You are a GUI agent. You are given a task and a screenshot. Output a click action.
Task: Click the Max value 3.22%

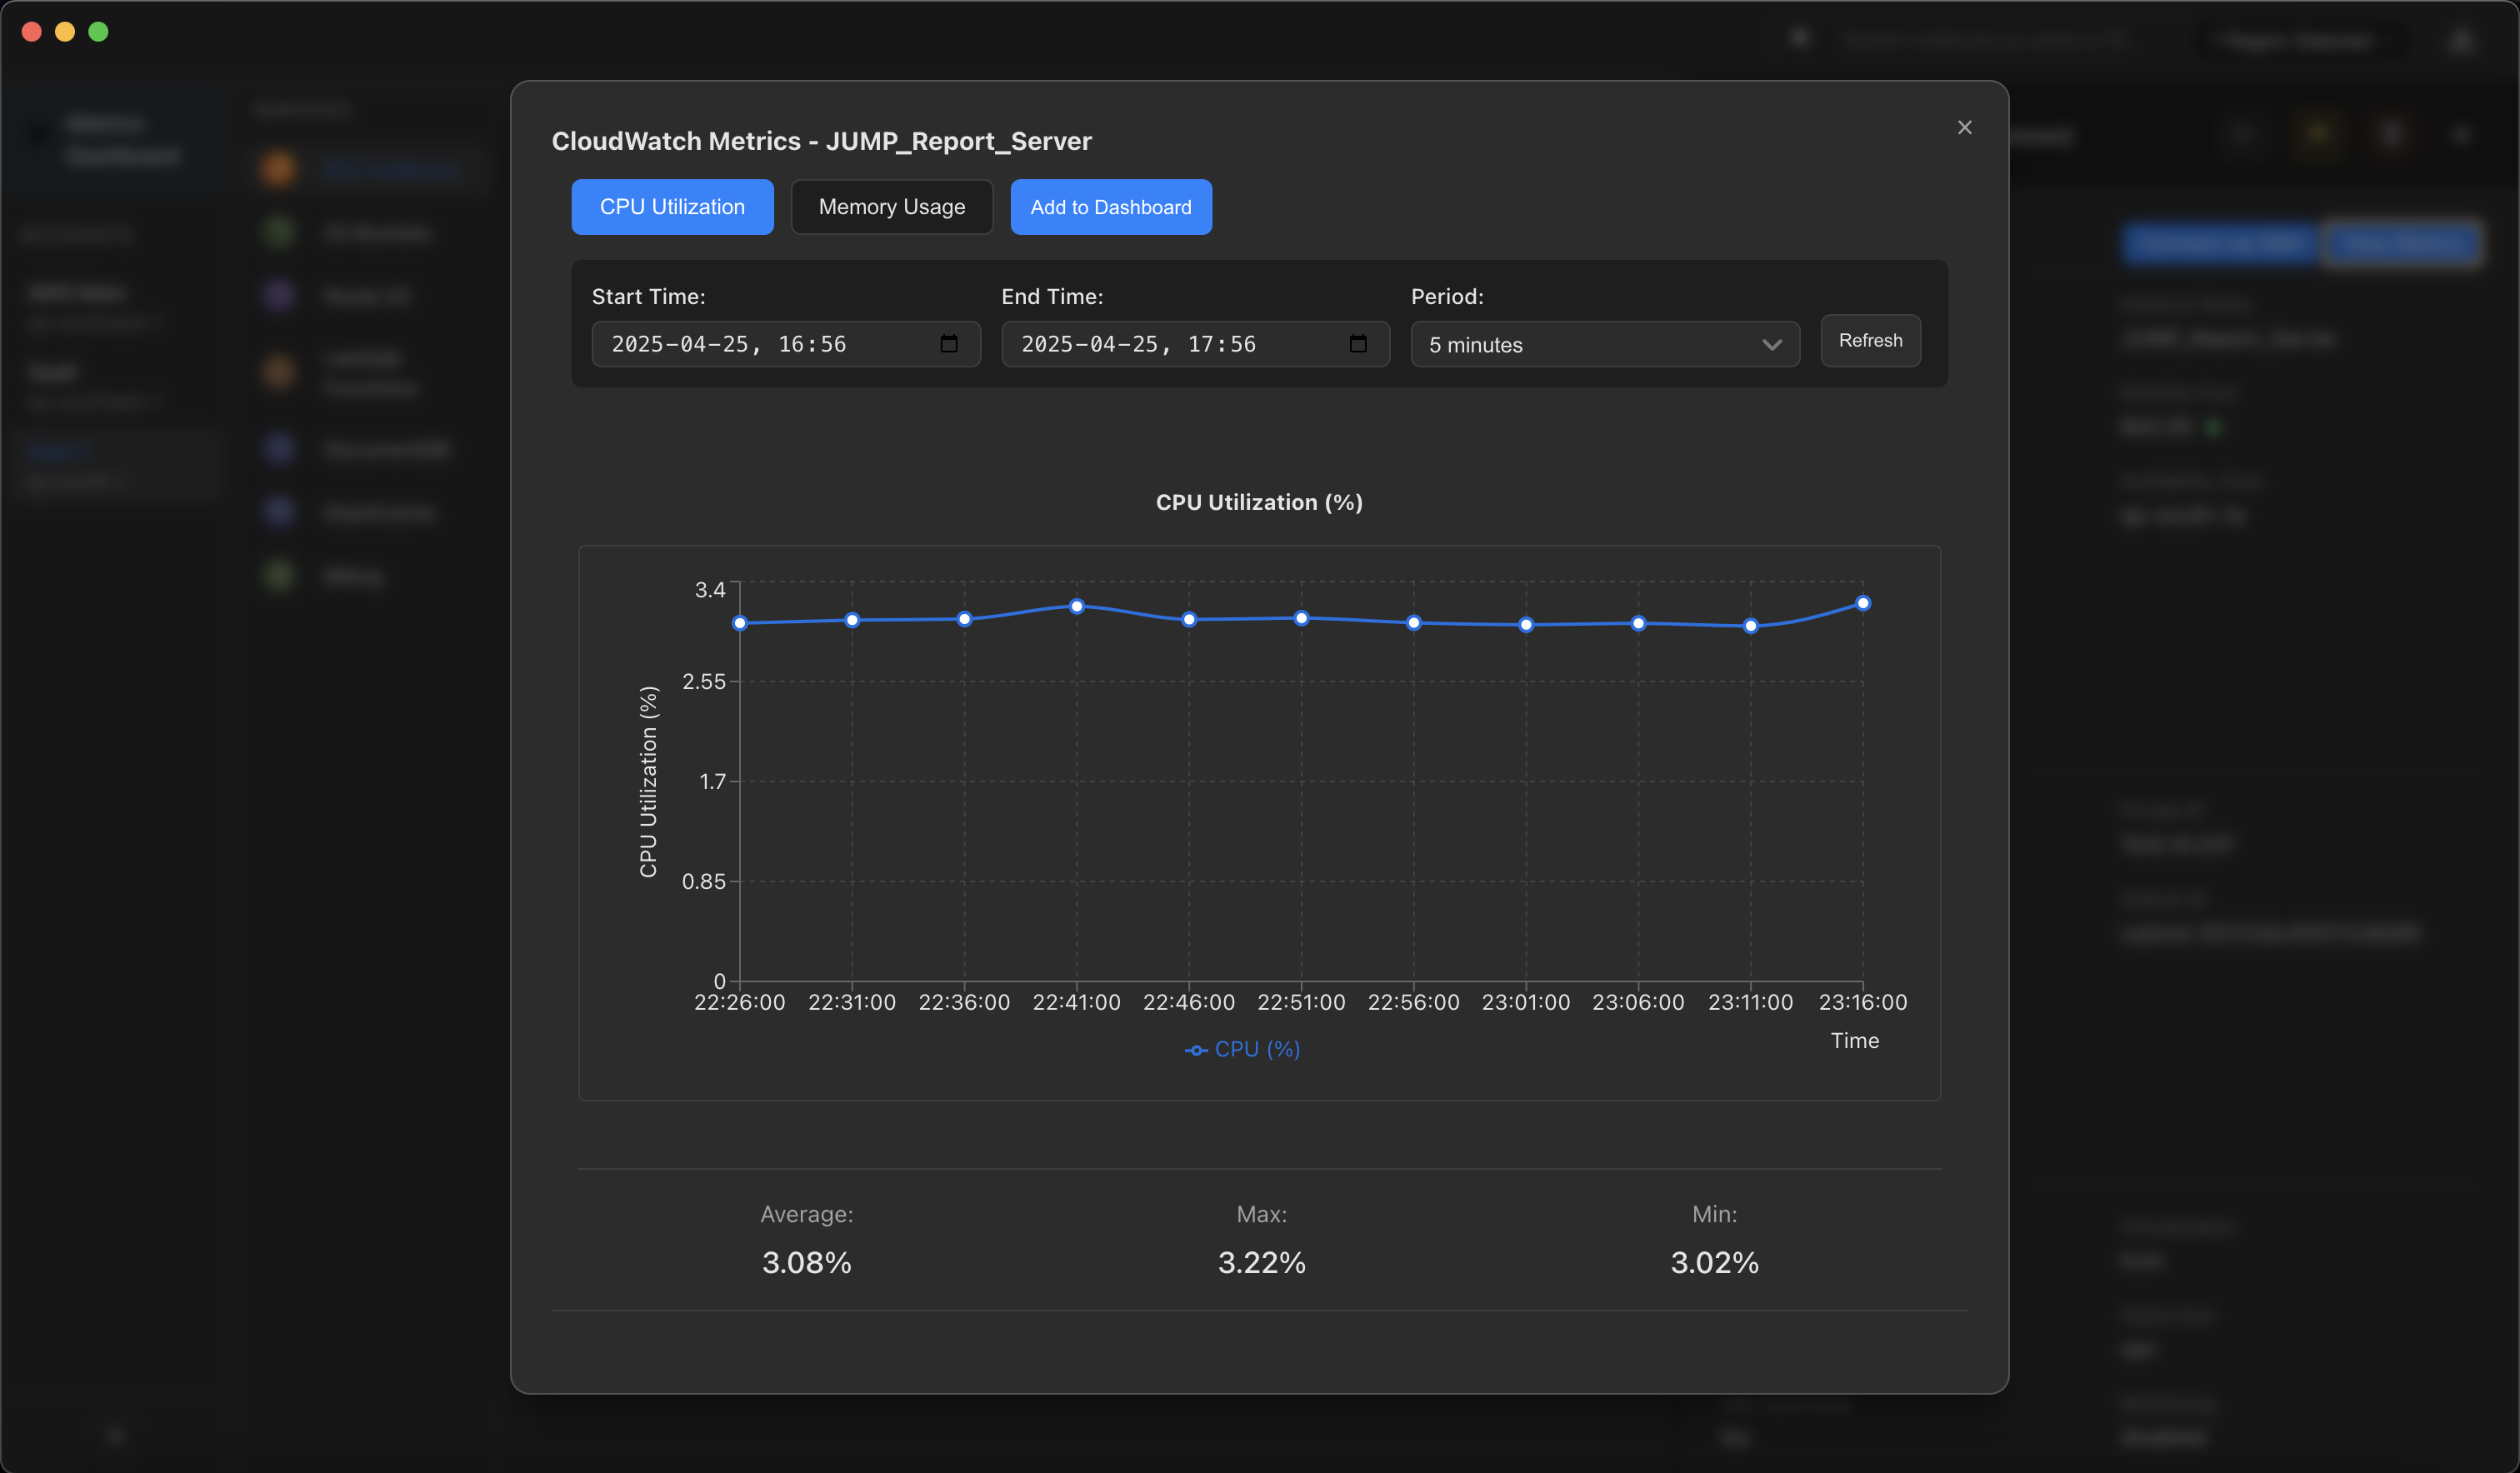pos(1262,1263)
